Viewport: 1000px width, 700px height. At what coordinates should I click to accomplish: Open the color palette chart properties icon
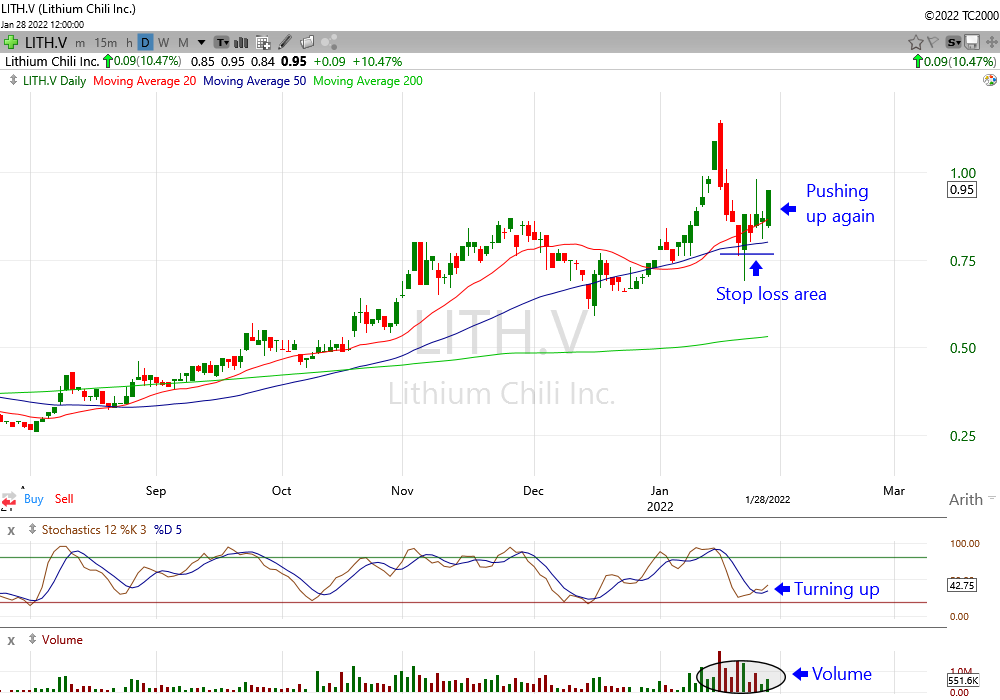tap(990, 80)
